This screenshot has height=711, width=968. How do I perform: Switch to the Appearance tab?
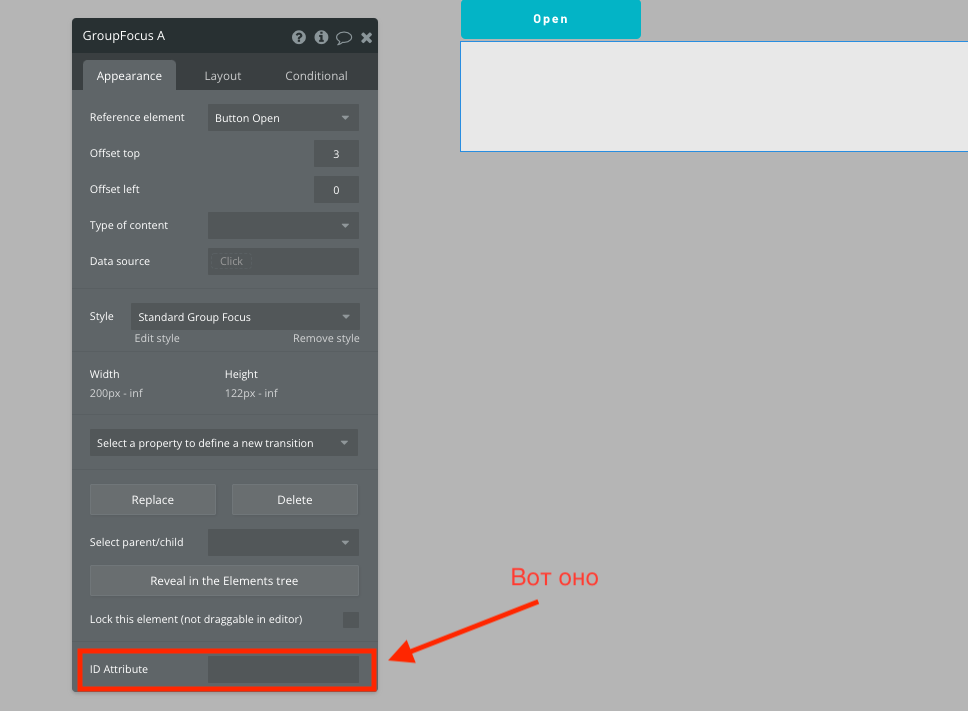click(129, 76)
